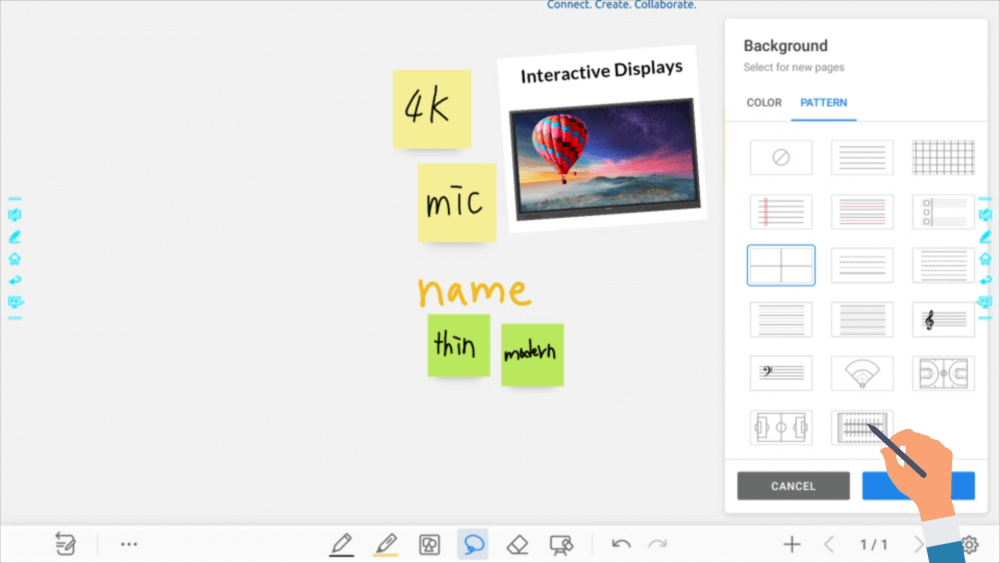Select the yellow highlighter tool
Viewport: 1000px width, 563px height.
click(385, 544)
